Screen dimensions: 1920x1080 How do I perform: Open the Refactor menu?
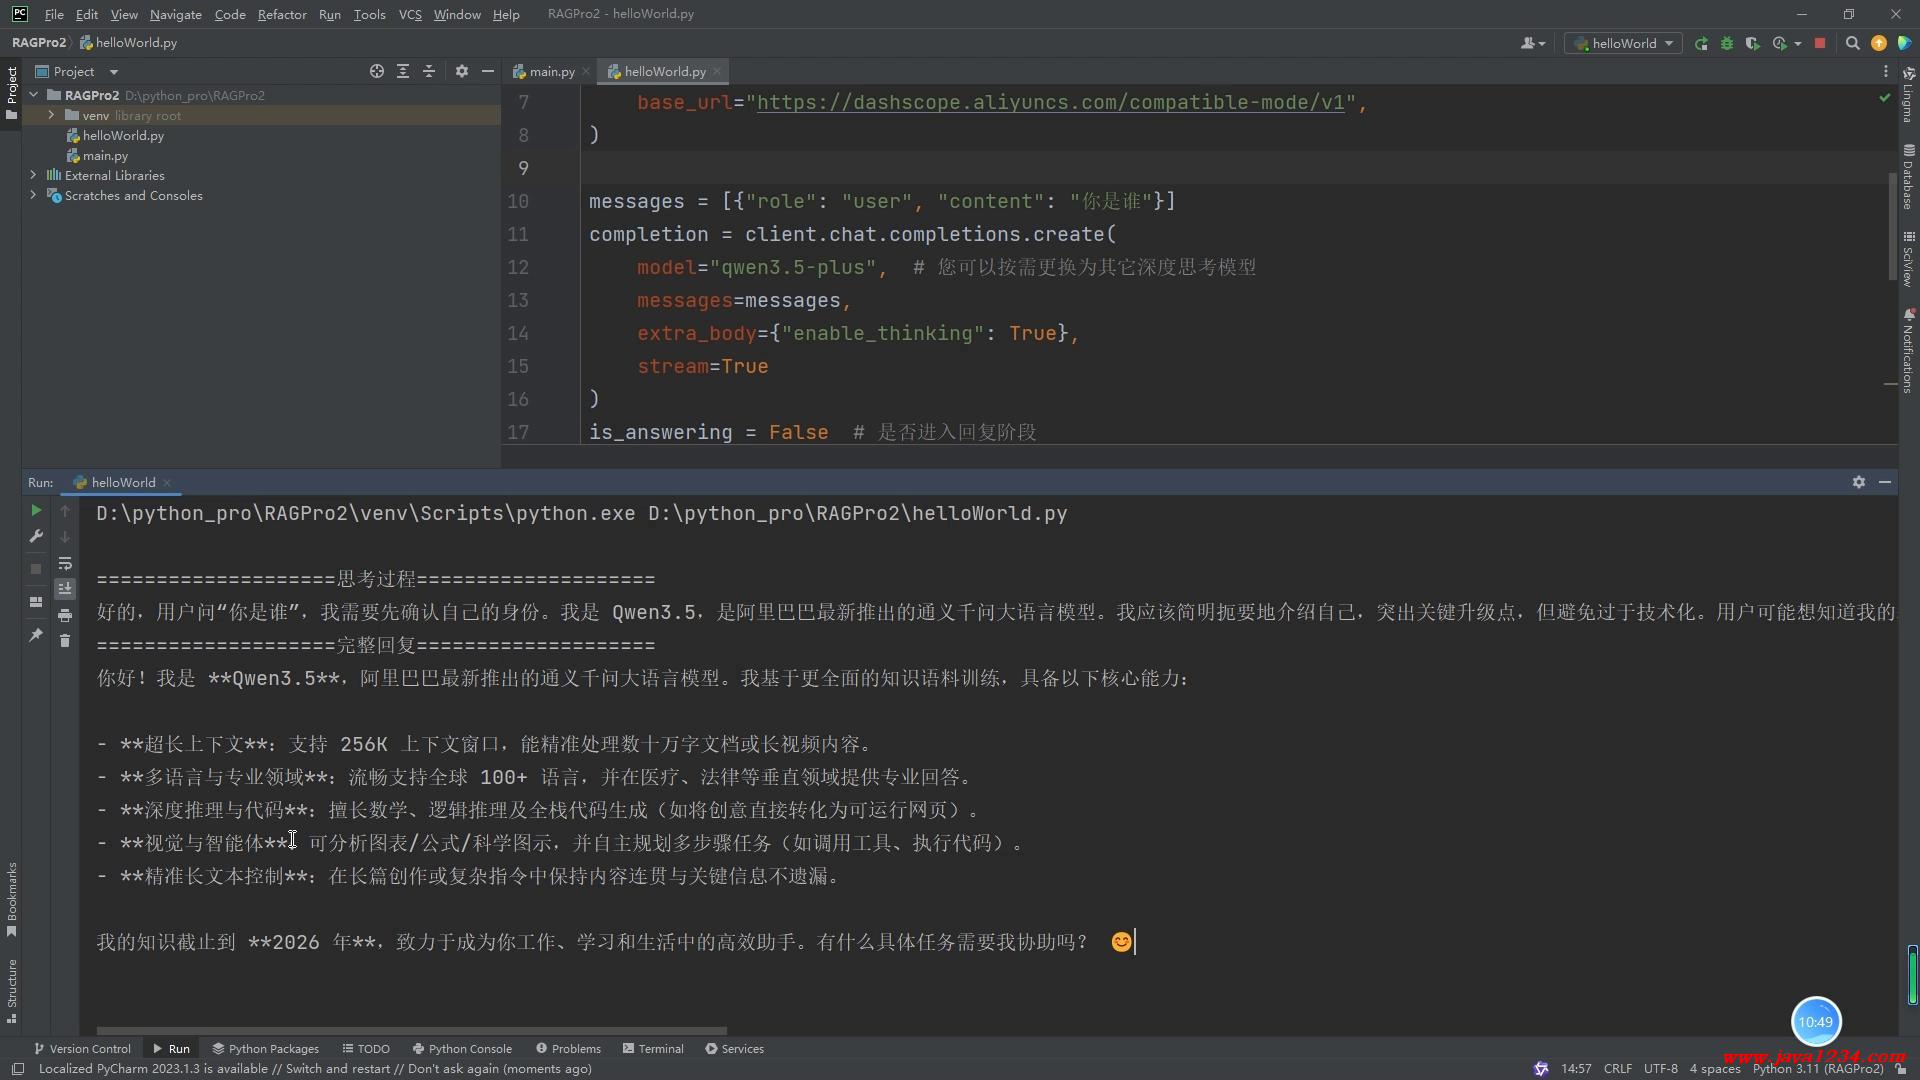(x=281, y=14)
